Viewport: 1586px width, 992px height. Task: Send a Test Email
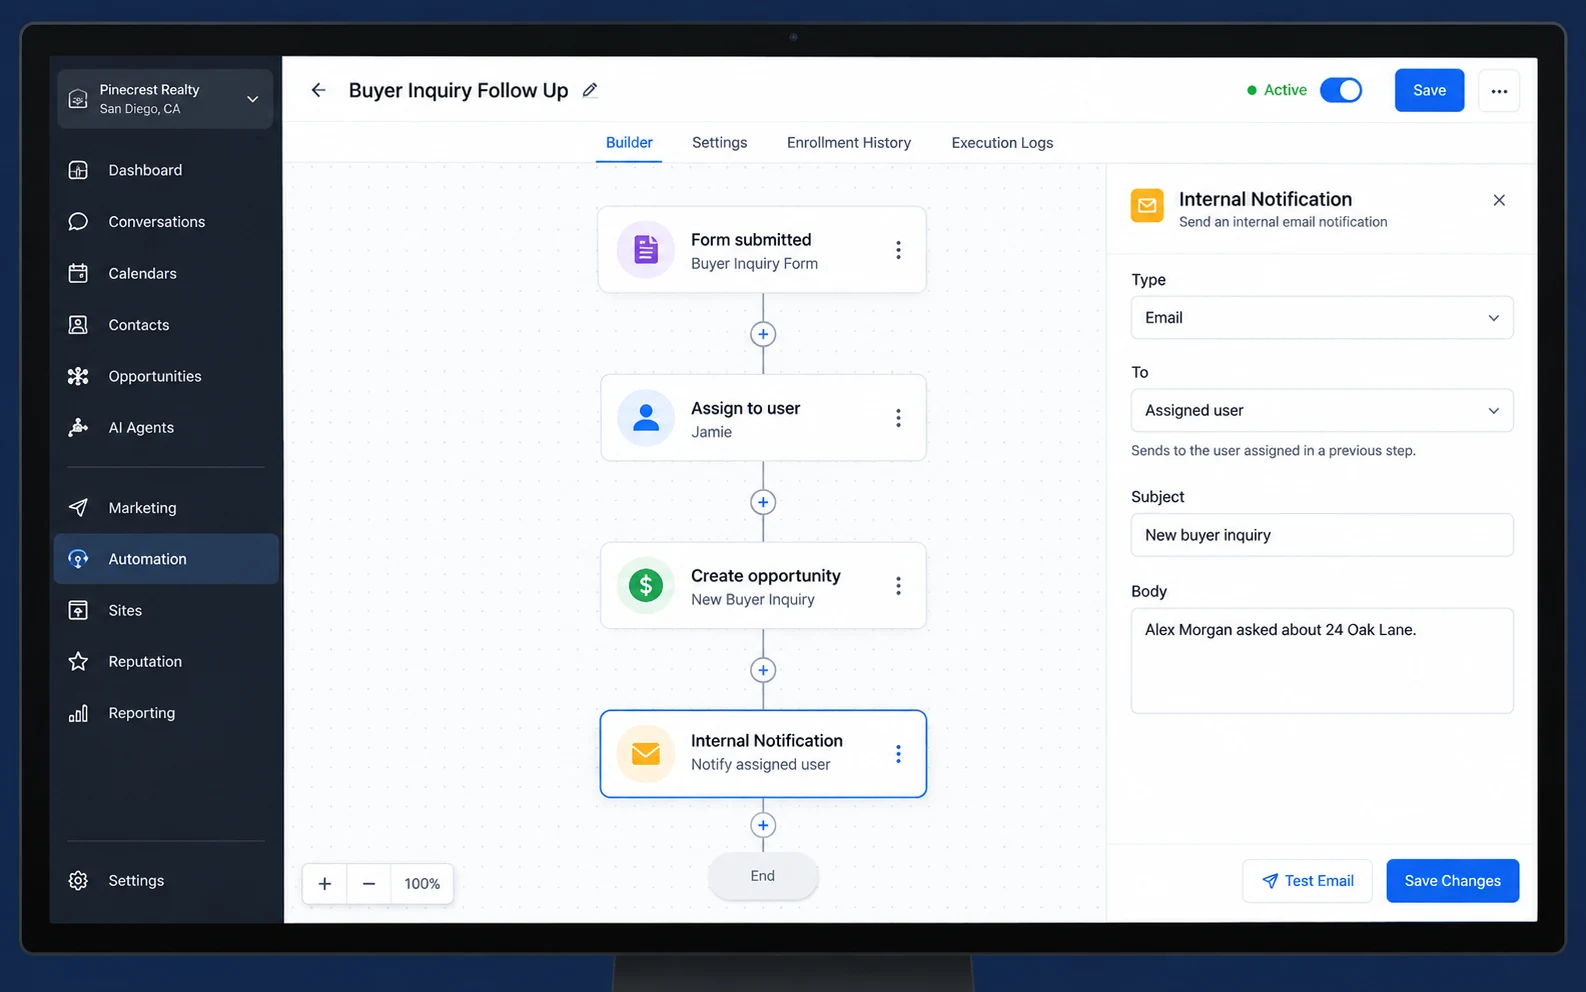click(x=1308, y=881)
